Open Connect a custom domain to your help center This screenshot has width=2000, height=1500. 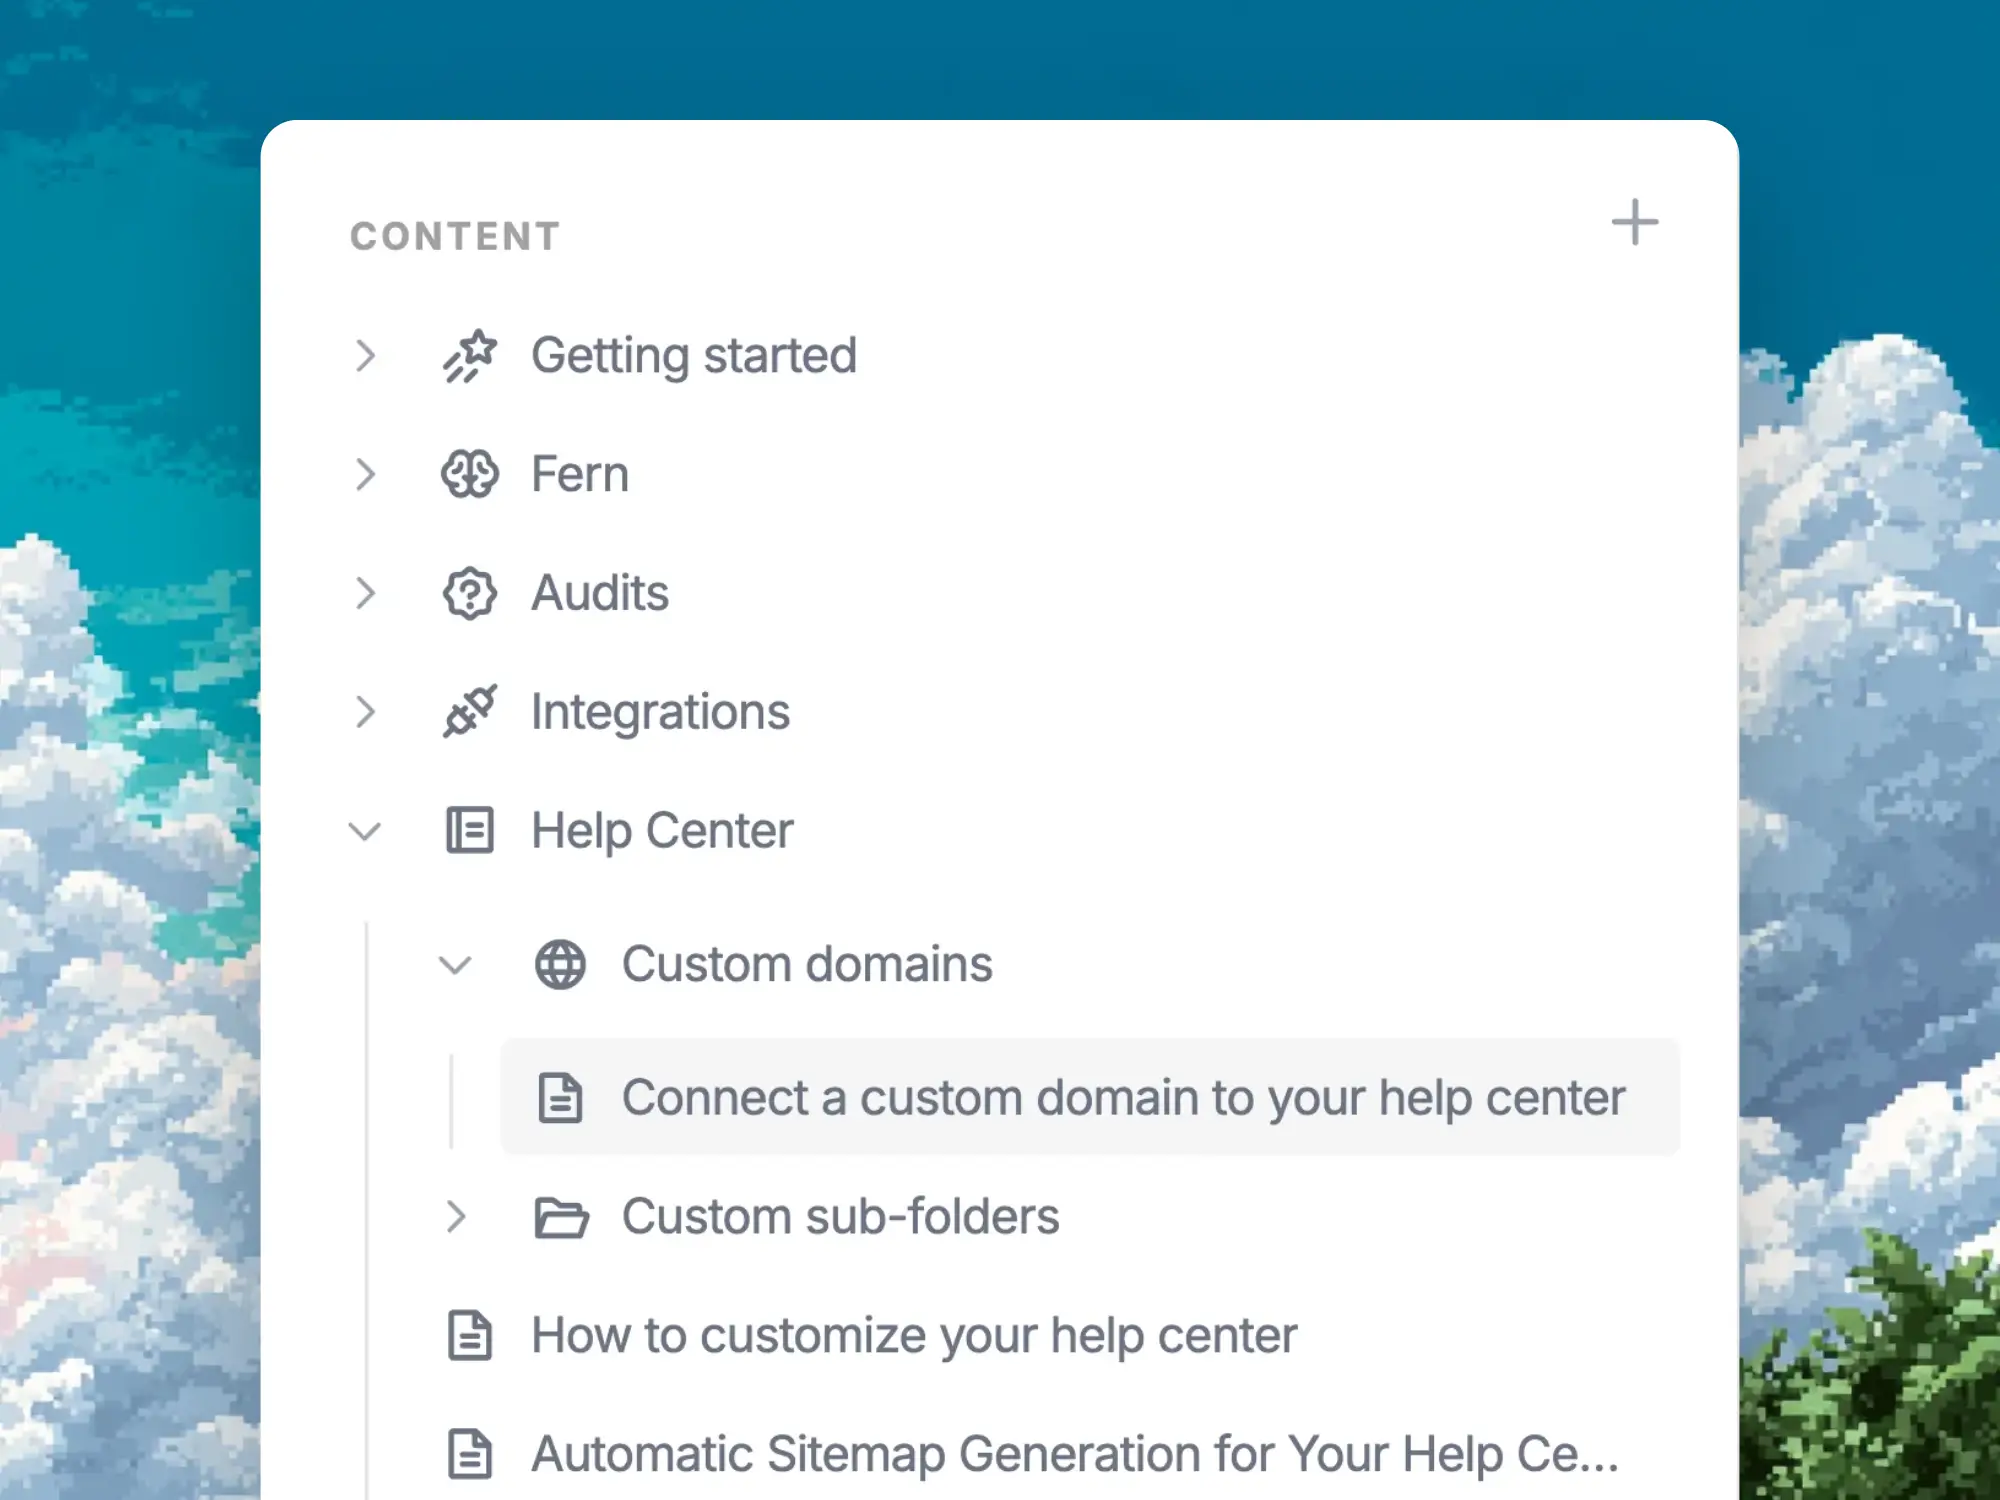click(x=1122, y=1098)
